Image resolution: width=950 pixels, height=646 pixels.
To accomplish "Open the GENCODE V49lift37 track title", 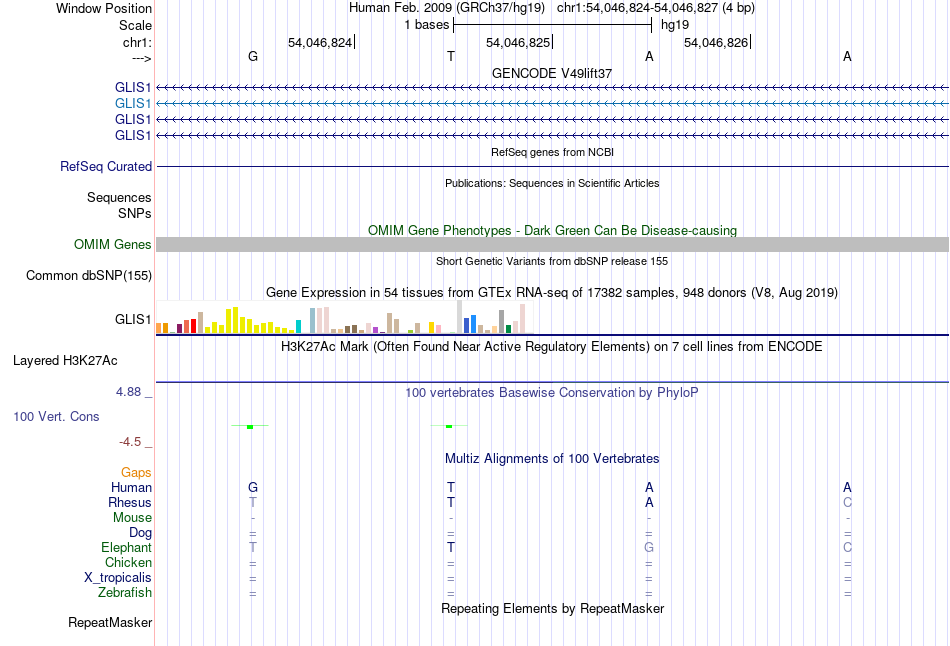I will pyautogui.click(x=551, y=73).
